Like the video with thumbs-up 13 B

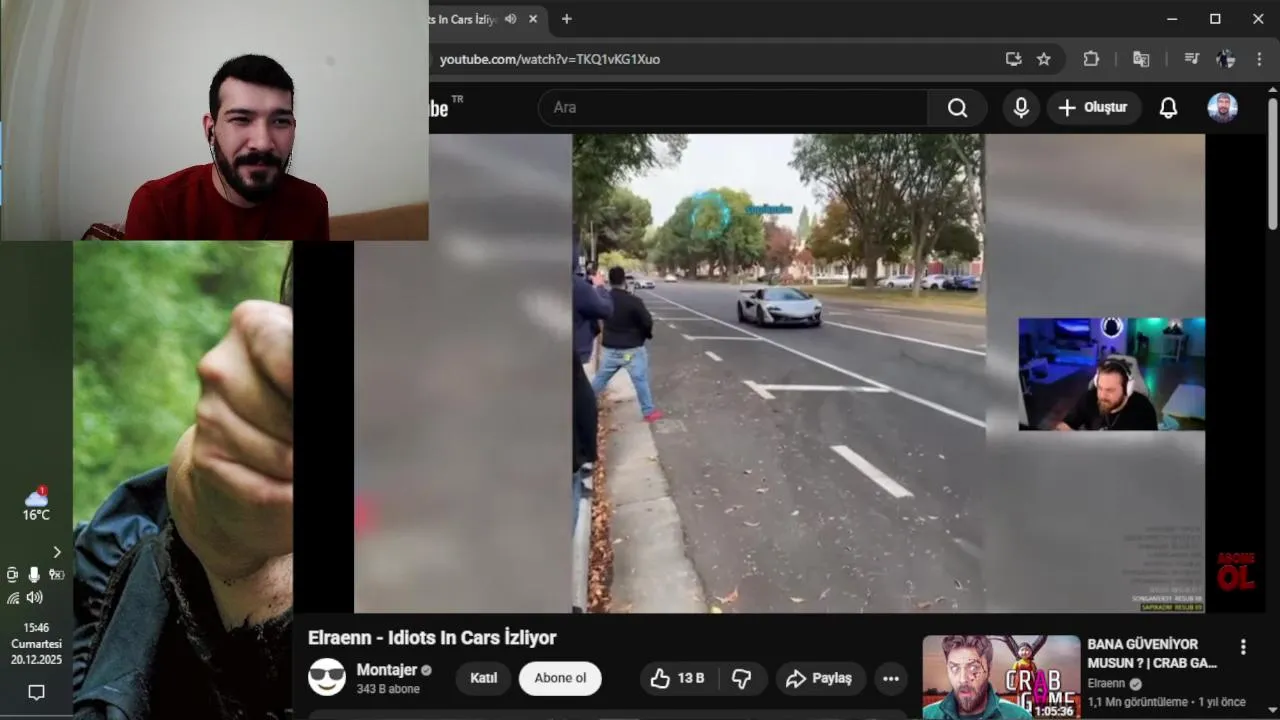677,678
